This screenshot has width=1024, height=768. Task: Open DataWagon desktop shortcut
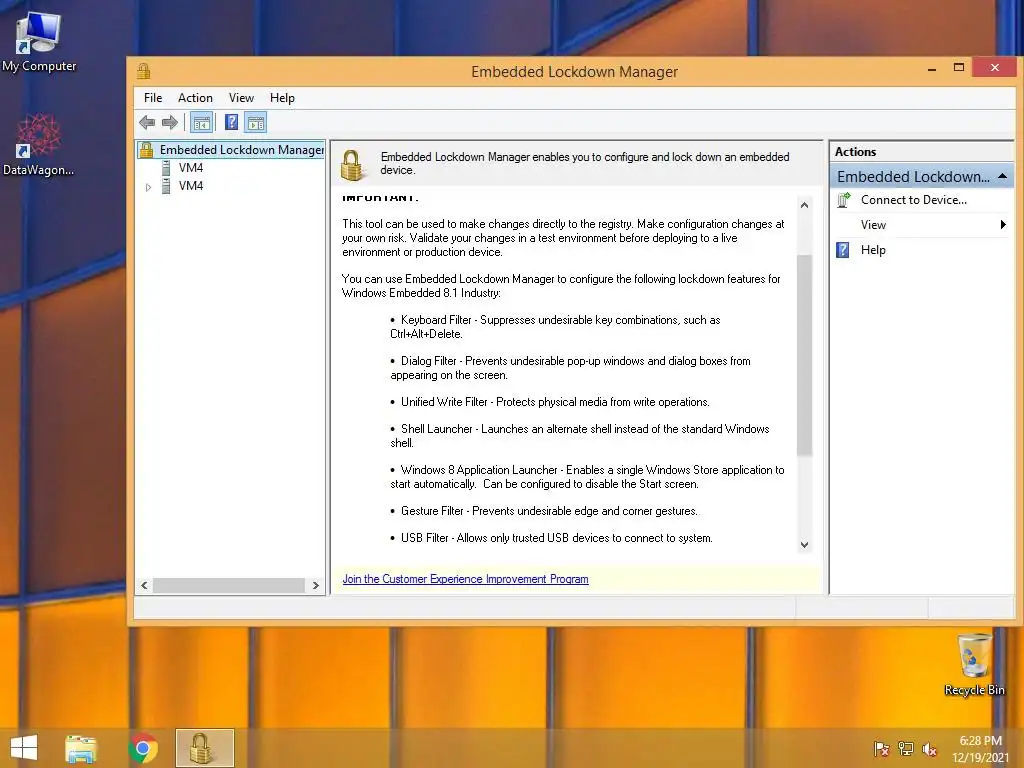point(38,145)
